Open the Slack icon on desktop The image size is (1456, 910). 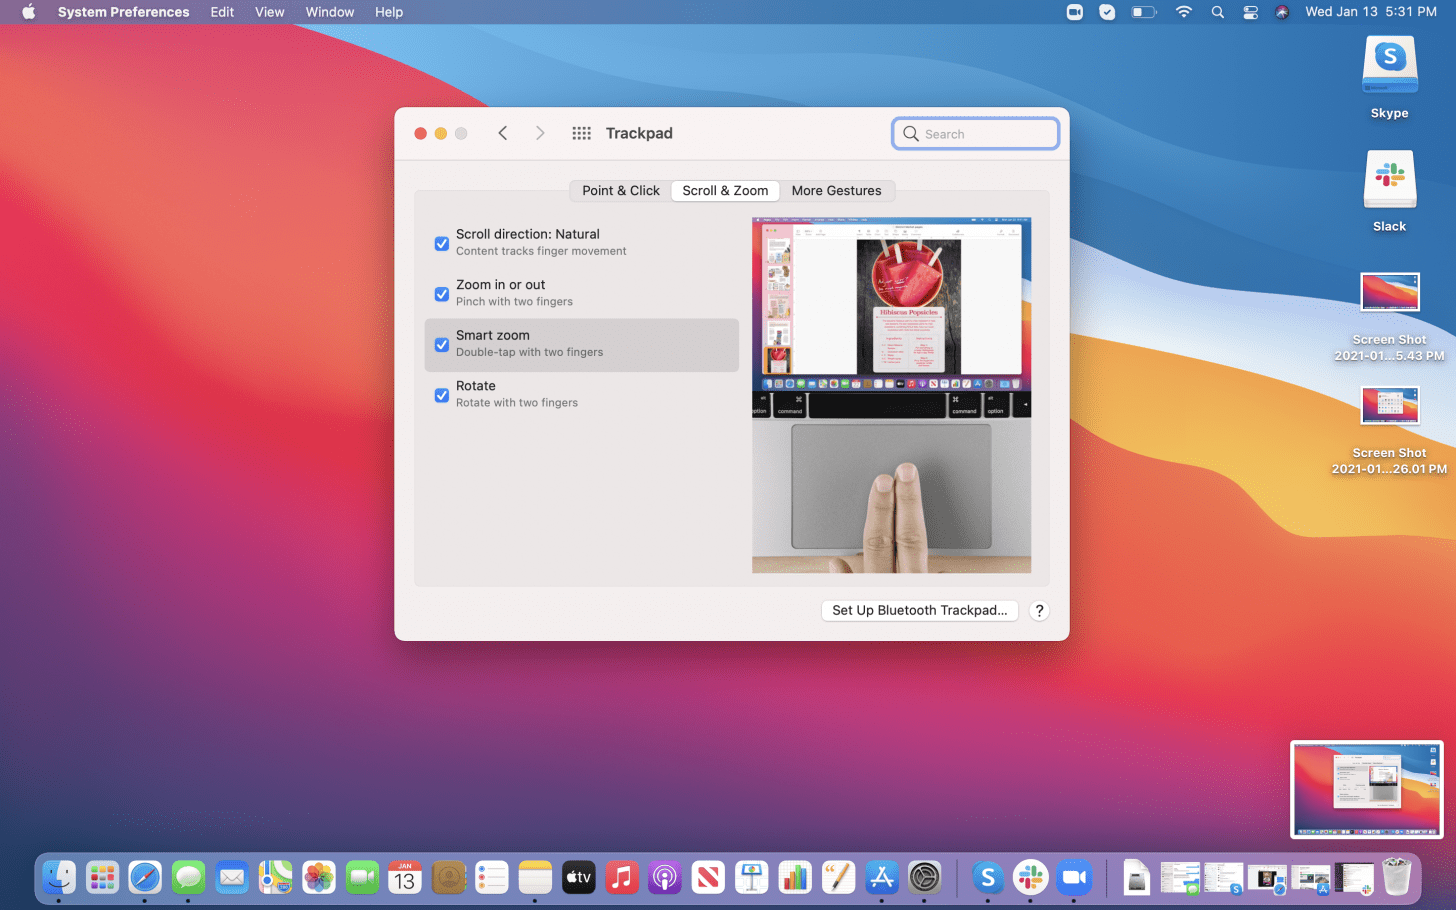point(1389,182)
